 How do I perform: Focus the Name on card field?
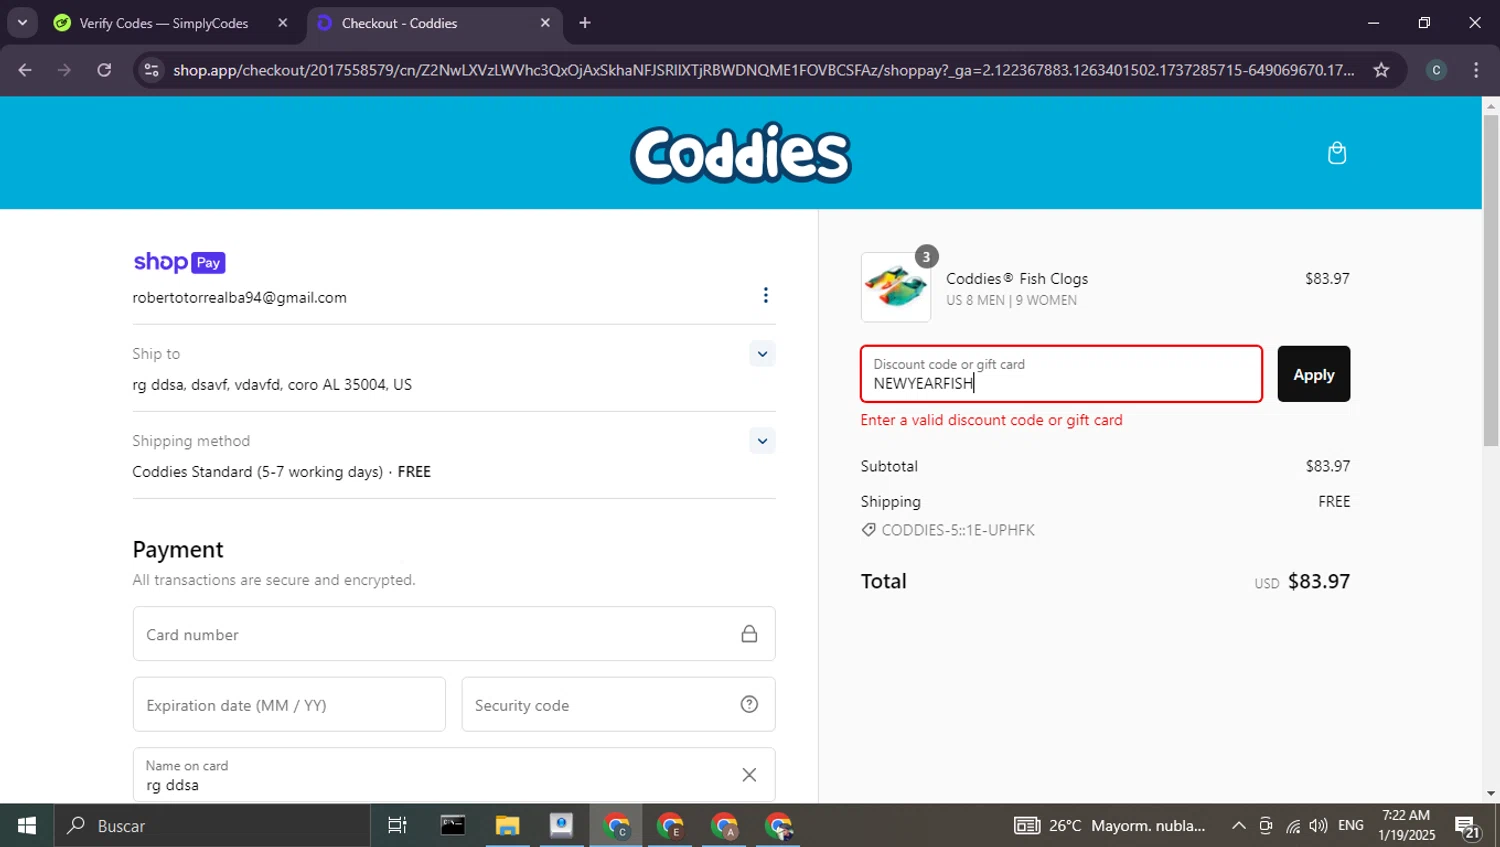(x=454, y=775)
